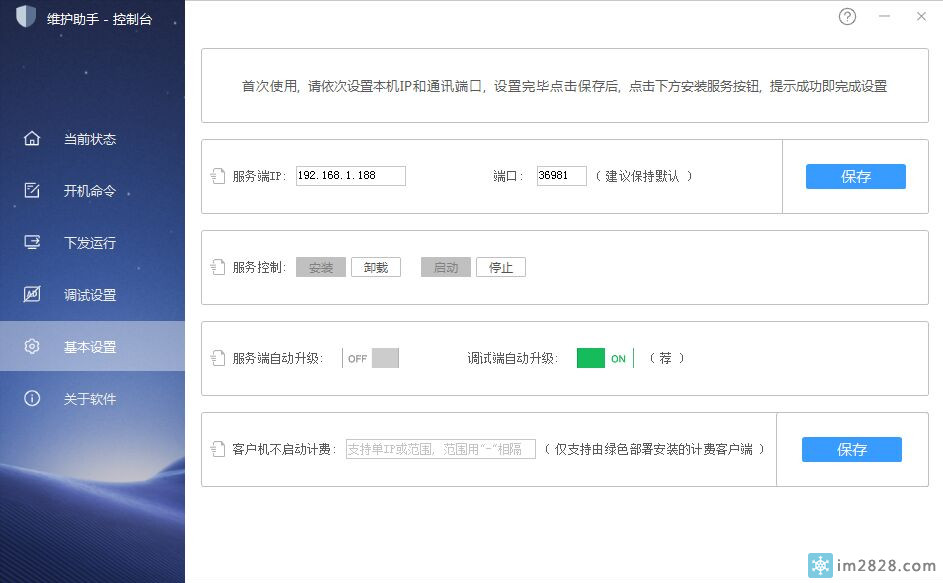Click the chart icon beside 调试设置
This screenshot has height=583, width=943.
(32, 295)
